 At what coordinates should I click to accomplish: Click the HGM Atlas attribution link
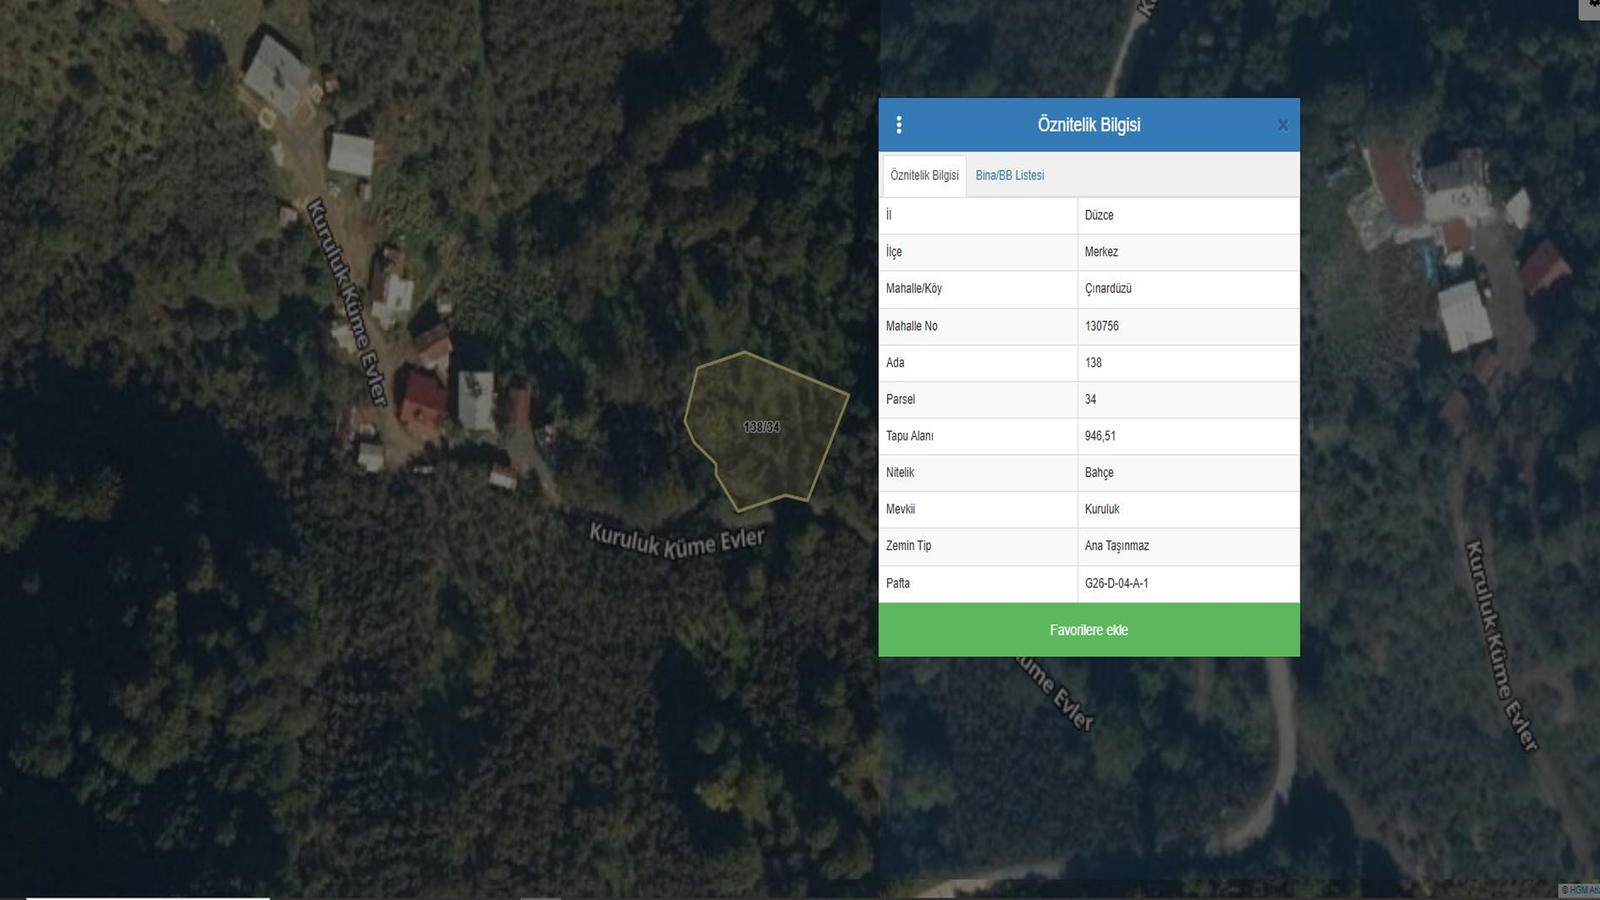tap(1579, 890)
